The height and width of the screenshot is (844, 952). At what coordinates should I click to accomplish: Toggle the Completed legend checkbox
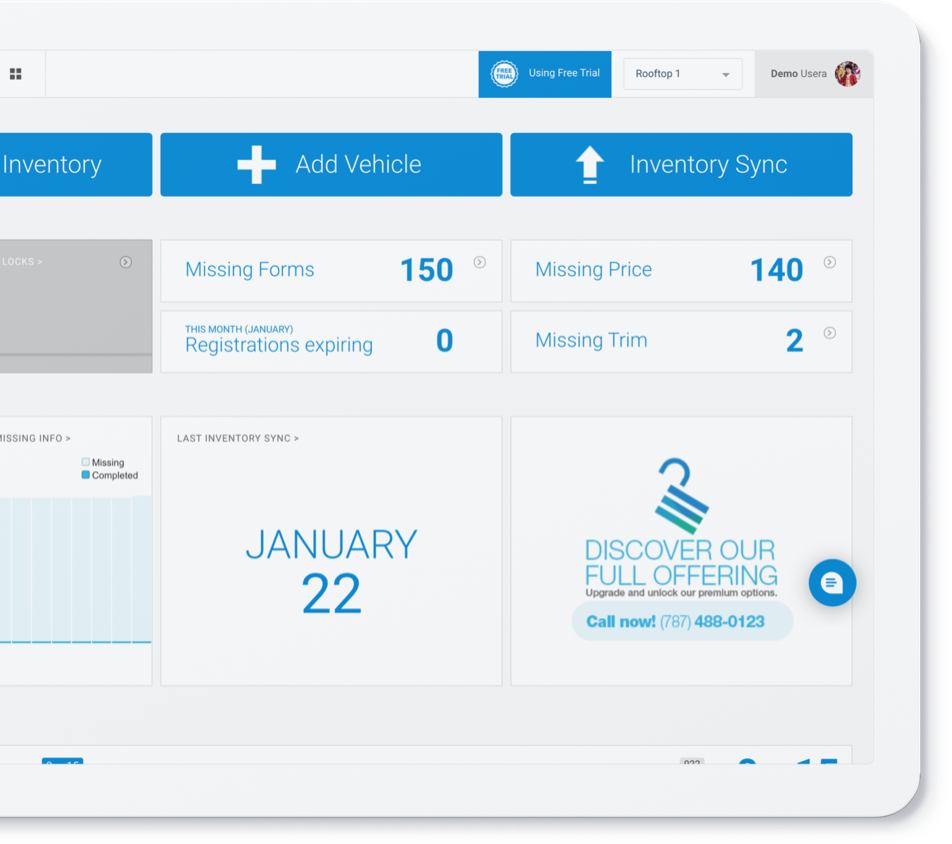coord(86,475)
